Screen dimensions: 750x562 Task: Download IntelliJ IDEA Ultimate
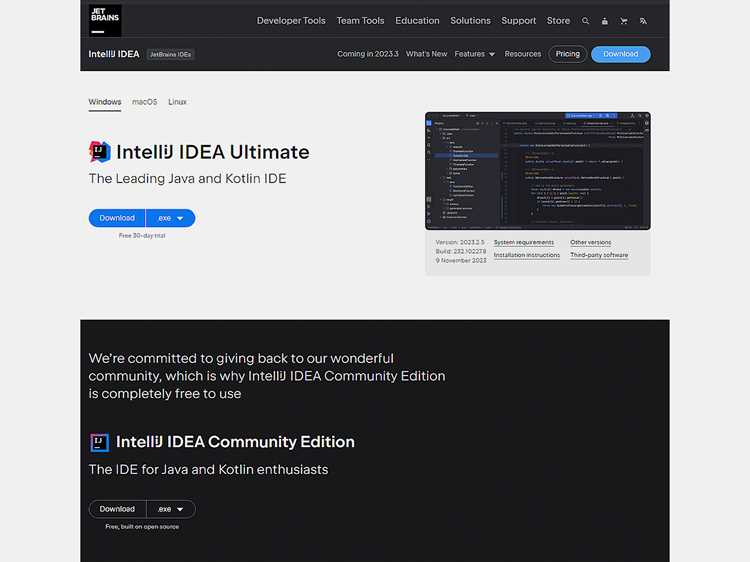(117, 218)
